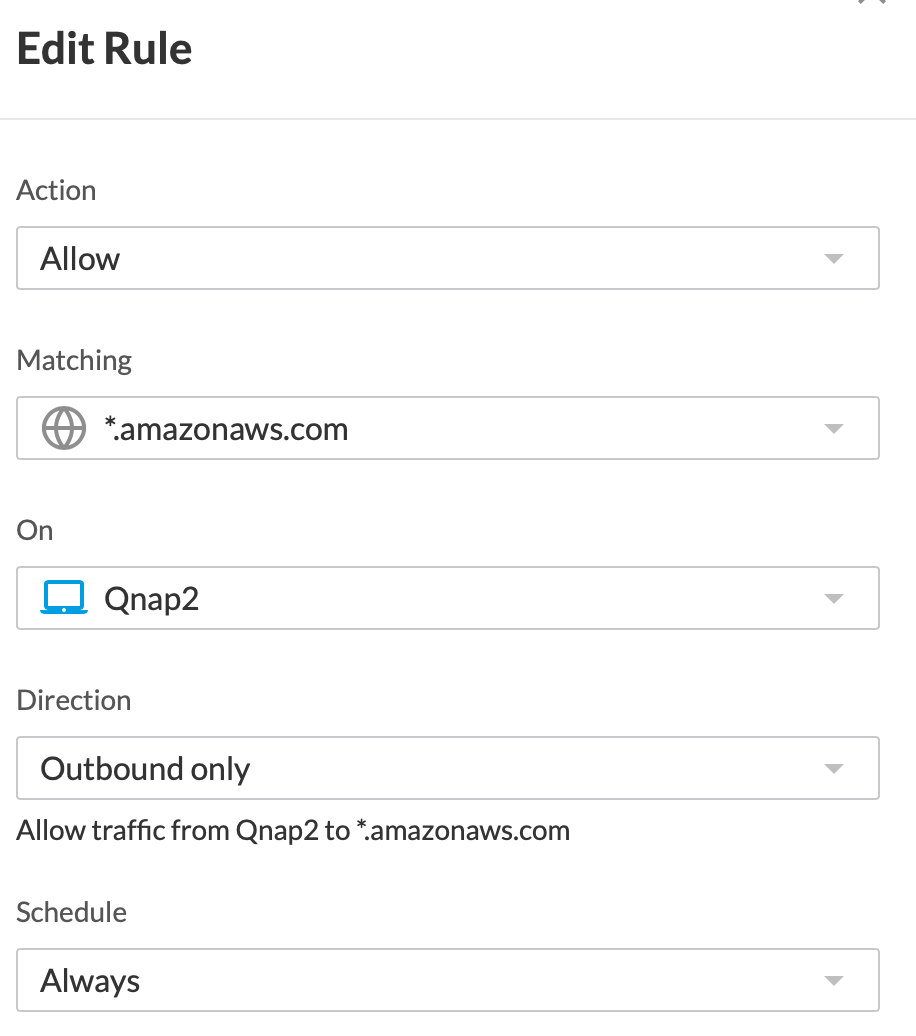
Task: Click the Direction field's down arrow
Action: point(833,769)
